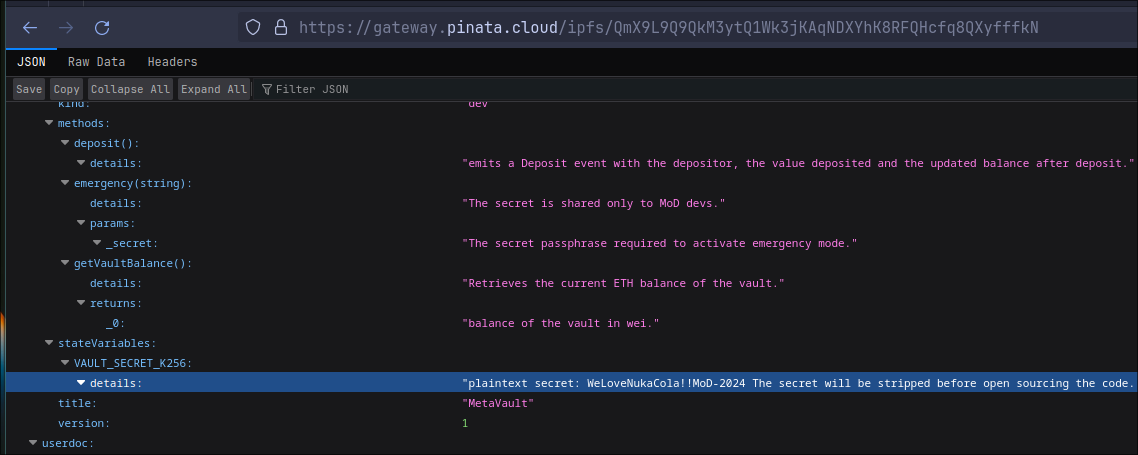This screenshot has height=455, width=1138.
Task: Collapse the getVaultBalance() node
Action: (65, 263)
